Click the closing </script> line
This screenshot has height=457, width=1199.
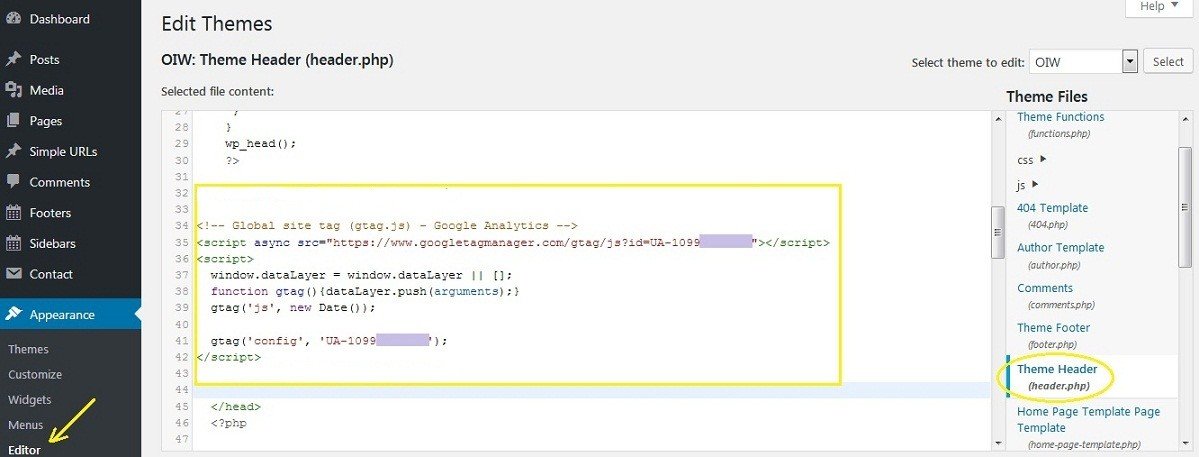(x=229, y=357)
